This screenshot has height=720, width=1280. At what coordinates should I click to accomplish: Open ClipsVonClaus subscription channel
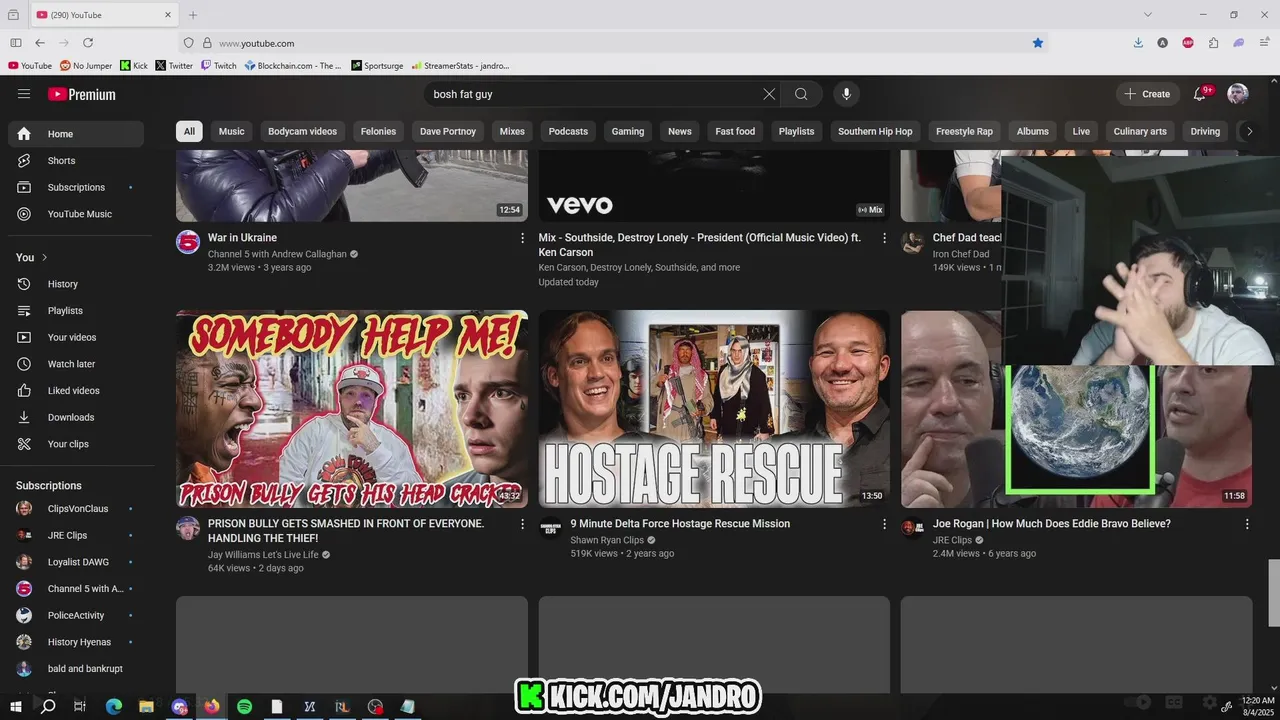(76, 509)
